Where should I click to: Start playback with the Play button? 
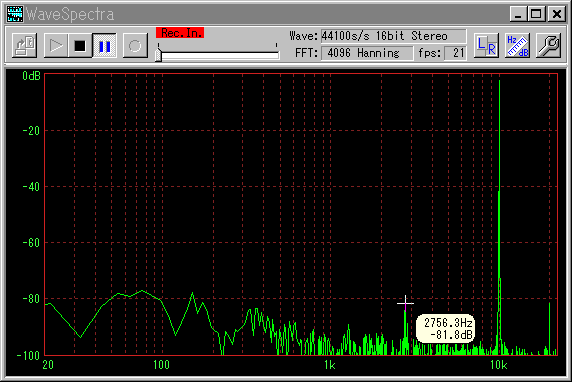tap(56, 46)
